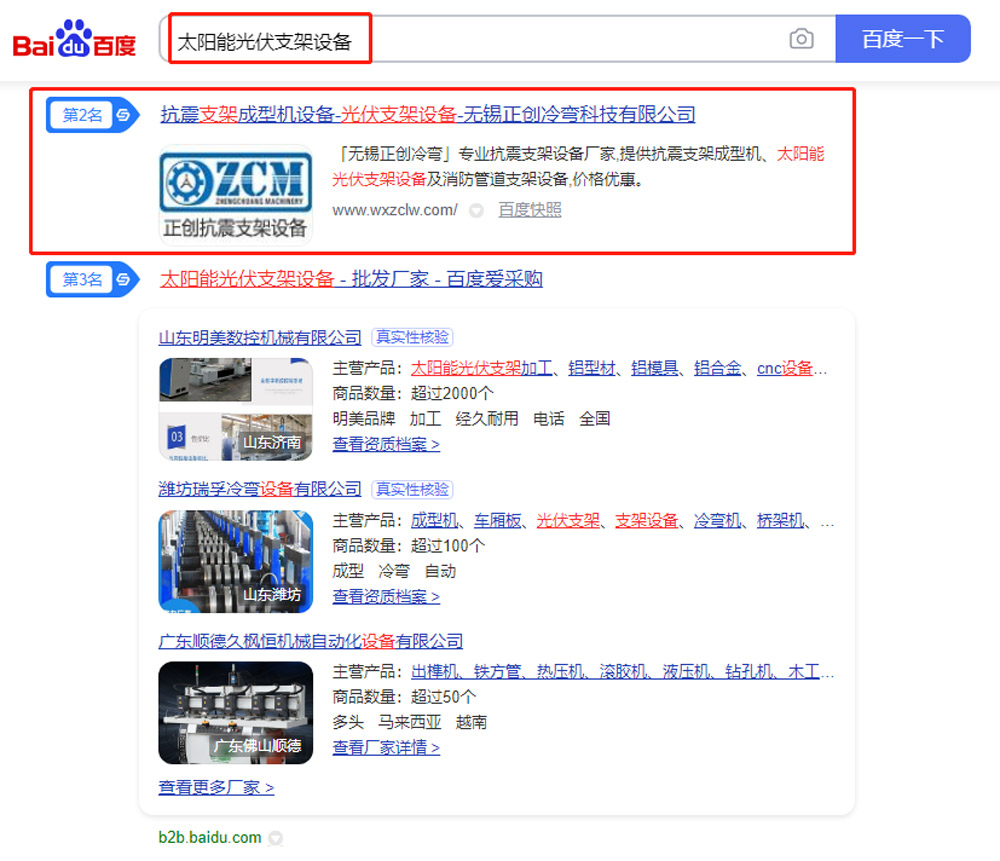Open the dropdown arrow beside www.wxzclw.com

[476, 211]
